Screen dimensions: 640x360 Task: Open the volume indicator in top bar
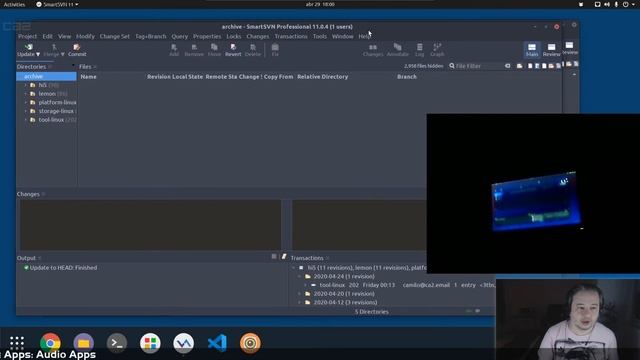(x=607, y=4)
